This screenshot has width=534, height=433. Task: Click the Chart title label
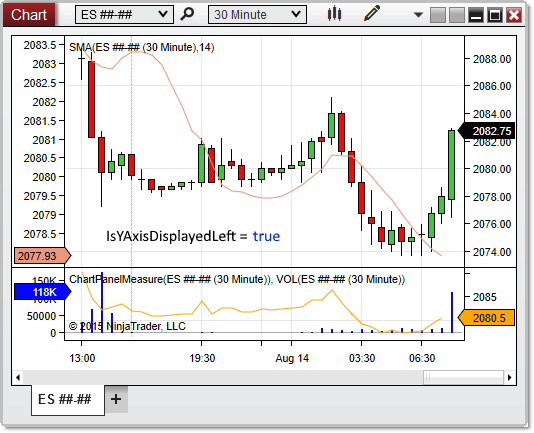click(x=29, y=15)
